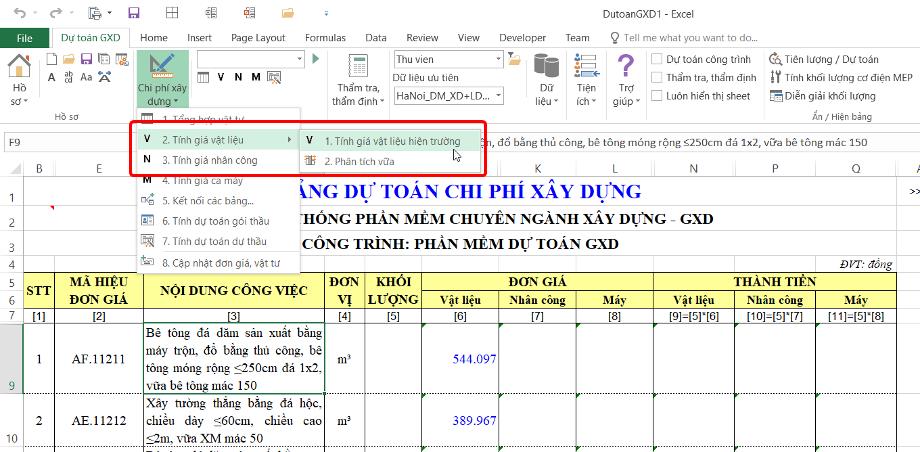920x452 pixels.
Task: Click the Trợ giúp question mark icon
Action: coord(625,69)
